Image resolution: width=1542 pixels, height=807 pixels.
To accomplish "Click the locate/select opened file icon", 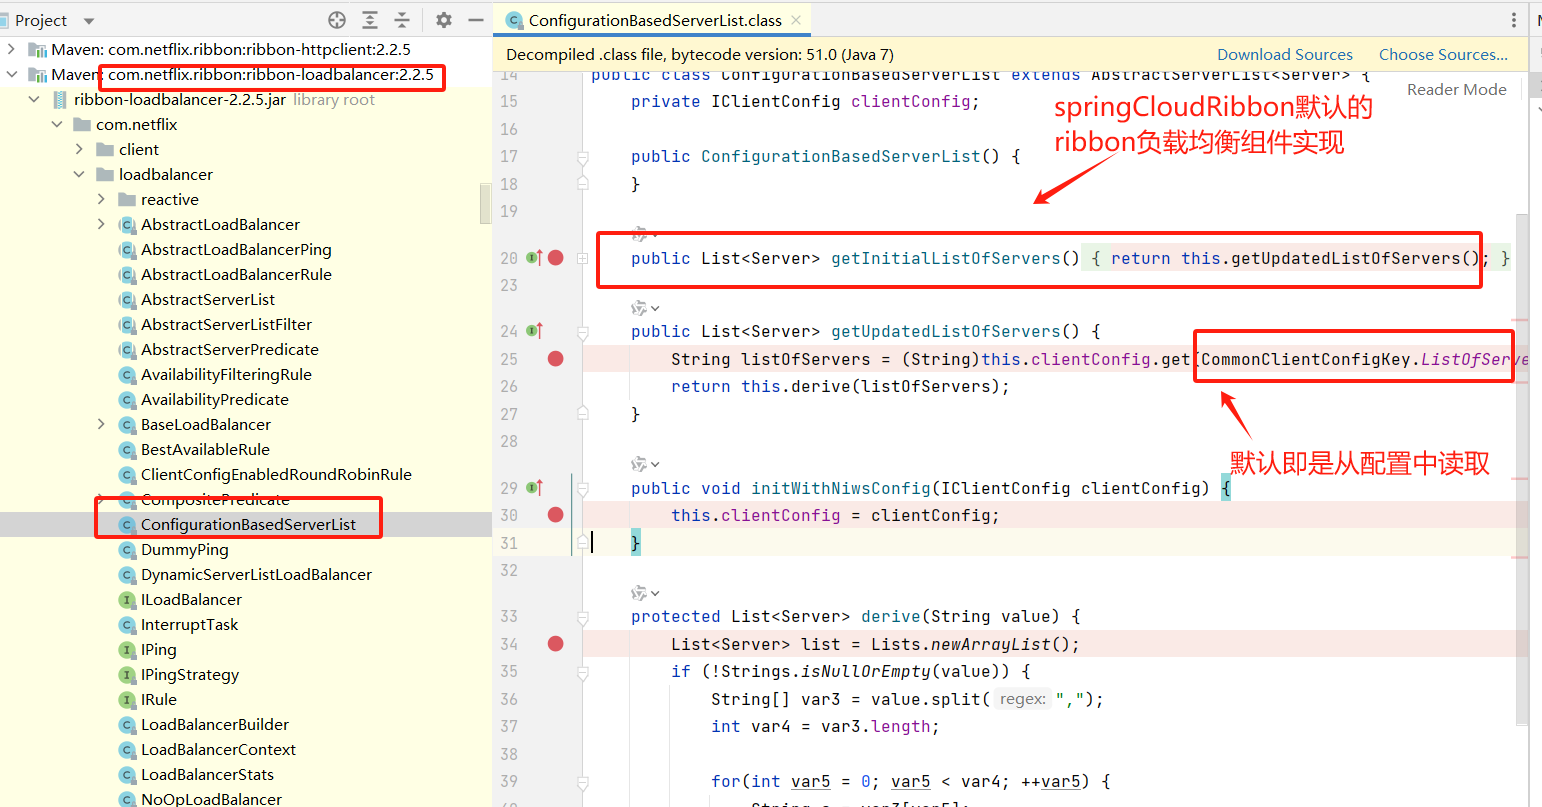I will point(337,20).
